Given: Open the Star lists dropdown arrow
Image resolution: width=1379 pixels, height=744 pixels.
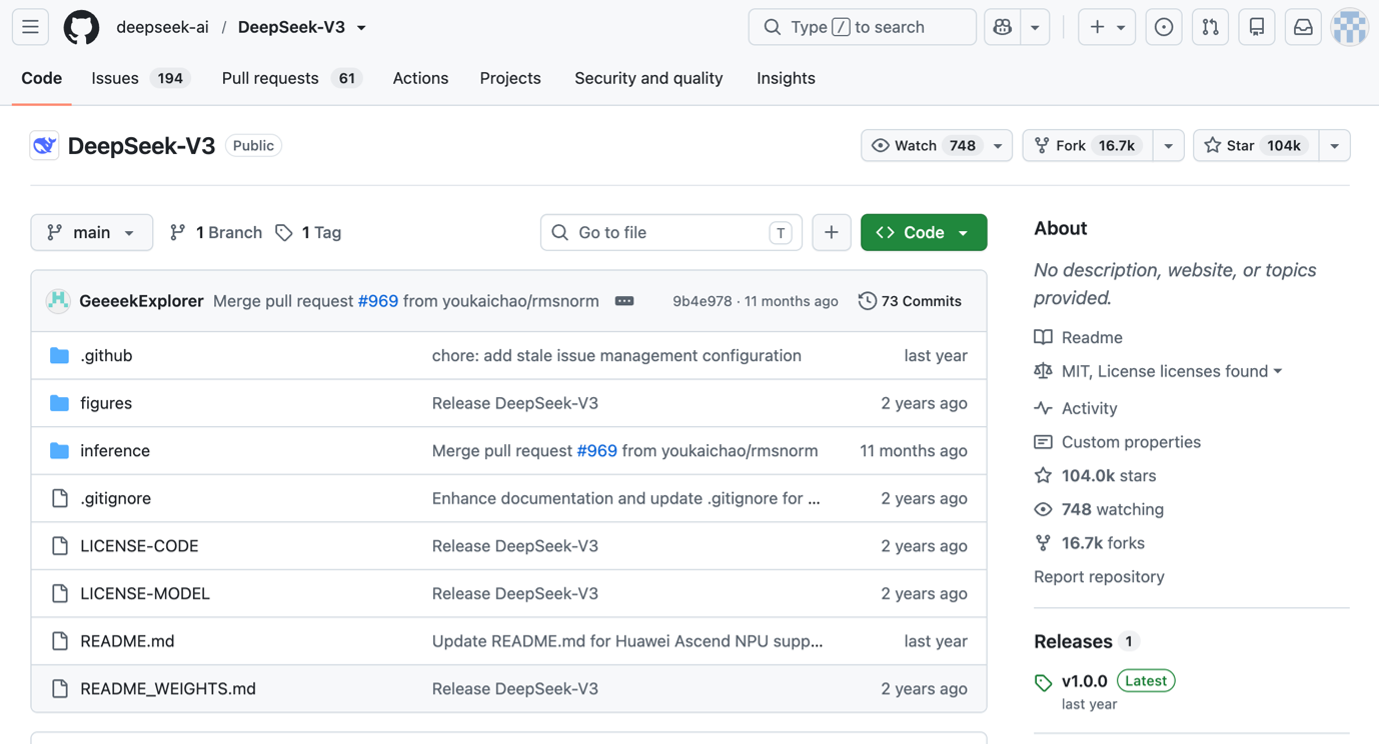Looking at the screenshot, I should click(1334, 145).
